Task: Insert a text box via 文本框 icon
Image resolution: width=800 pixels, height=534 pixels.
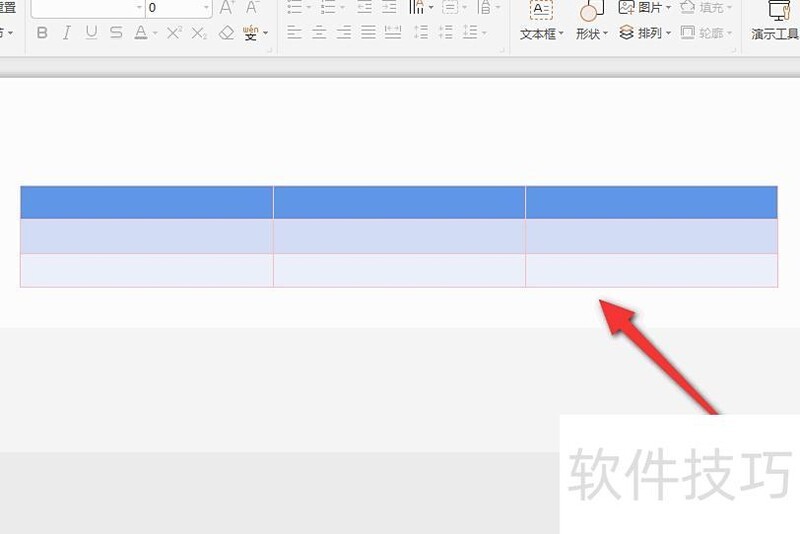Action: pos(541,10)
